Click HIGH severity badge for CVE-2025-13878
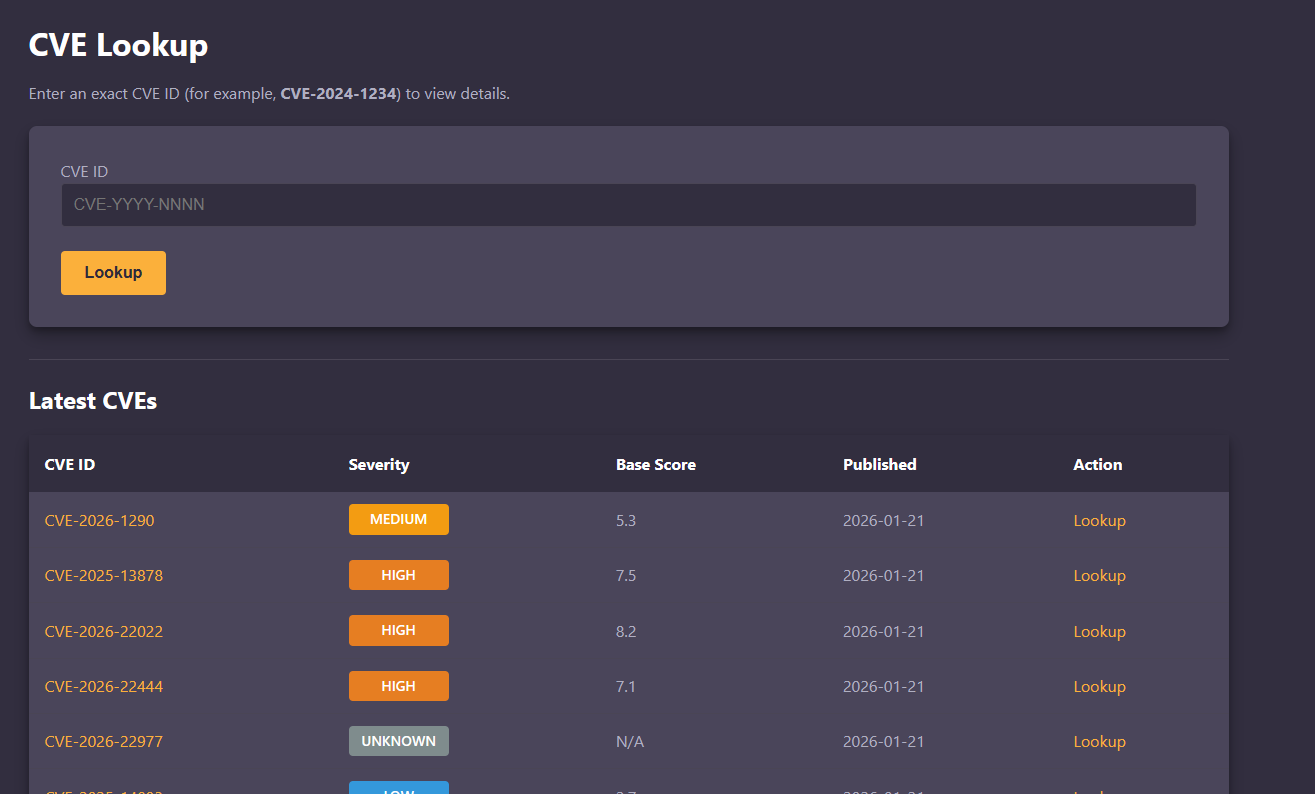This screenshot has height=794, width=1315. click(398, 575)
